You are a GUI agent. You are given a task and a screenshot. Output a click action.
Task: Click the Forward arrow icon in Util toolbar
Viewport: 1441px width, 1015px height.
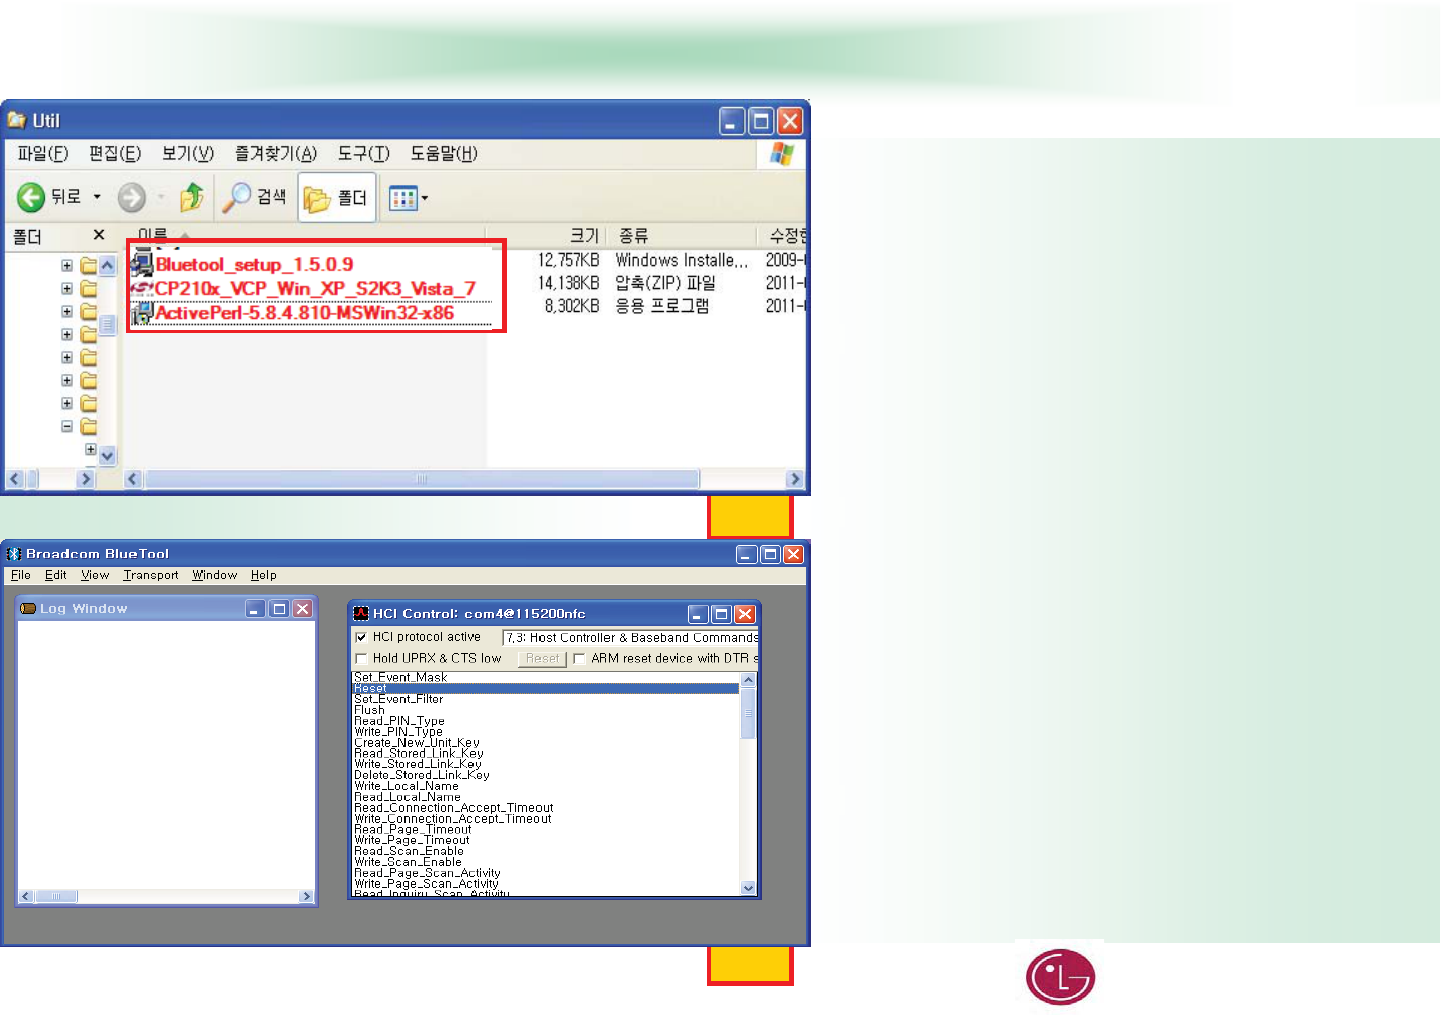(x=131, y=197)
